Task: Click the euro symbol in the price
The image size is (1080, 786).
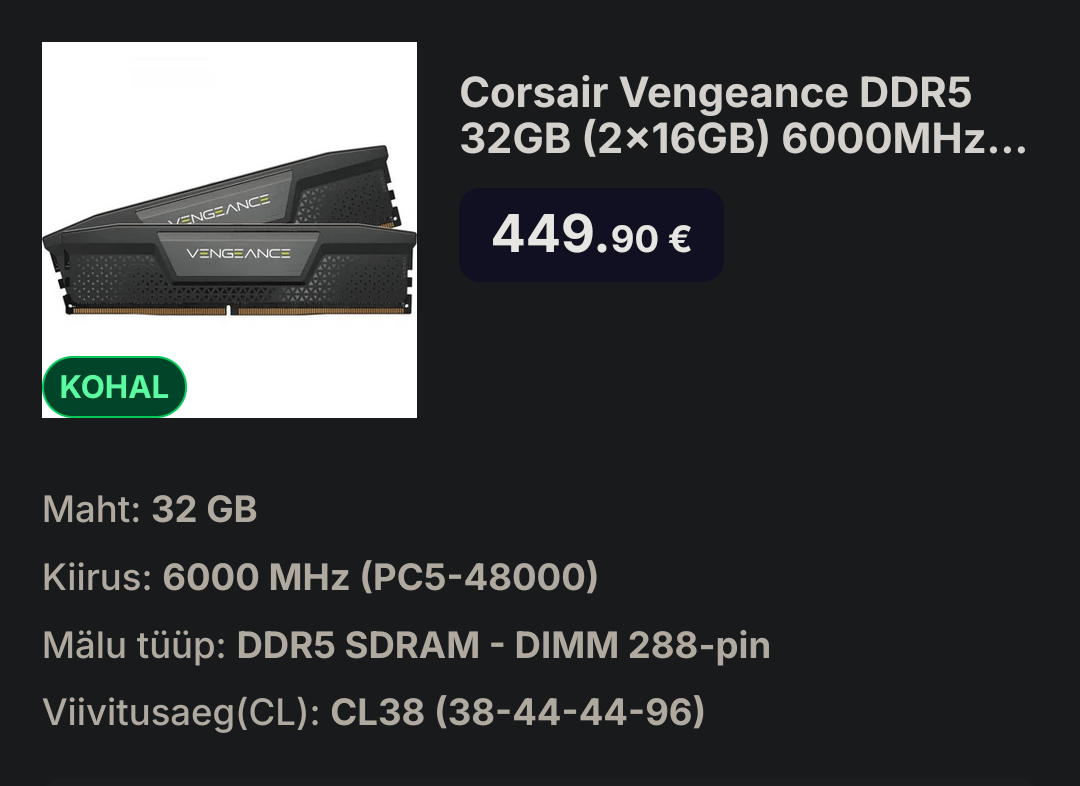Action: click(680, 239)
